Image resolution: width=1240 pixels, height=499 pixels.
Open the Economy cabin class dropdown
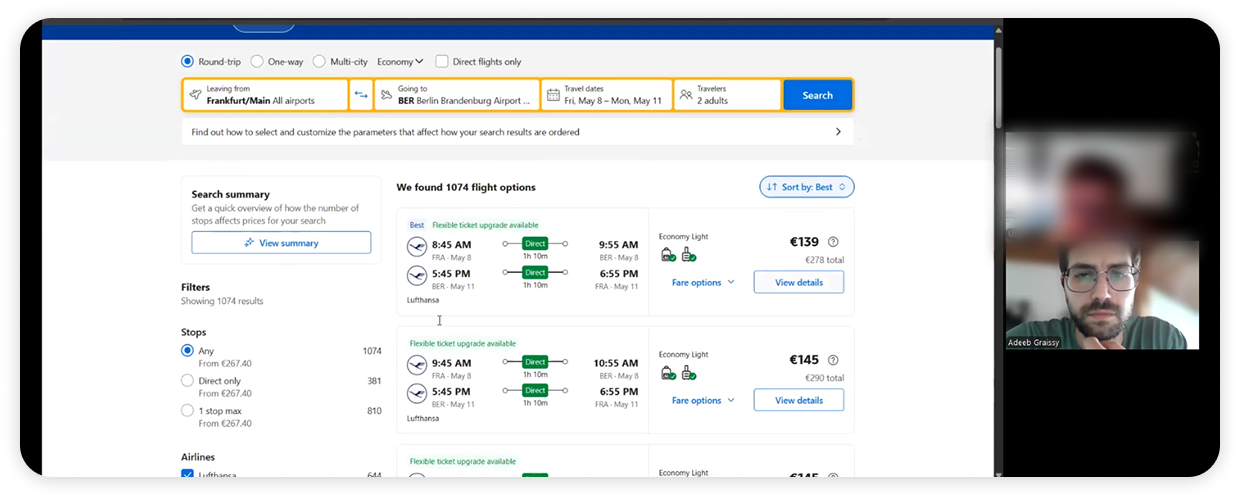tap(400, 61)
